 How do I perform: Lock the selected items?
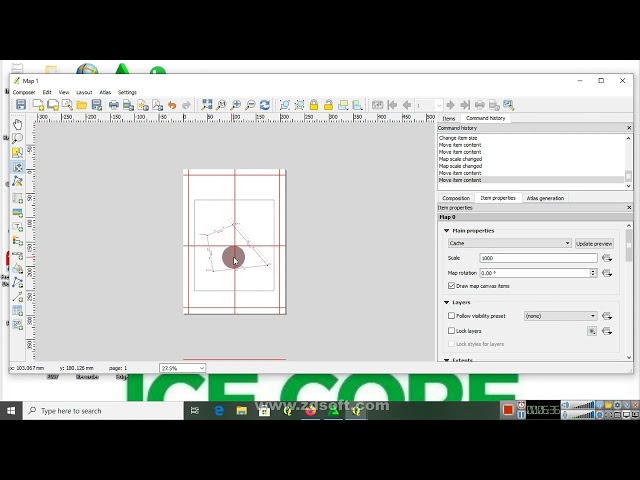tap(314, 105)
